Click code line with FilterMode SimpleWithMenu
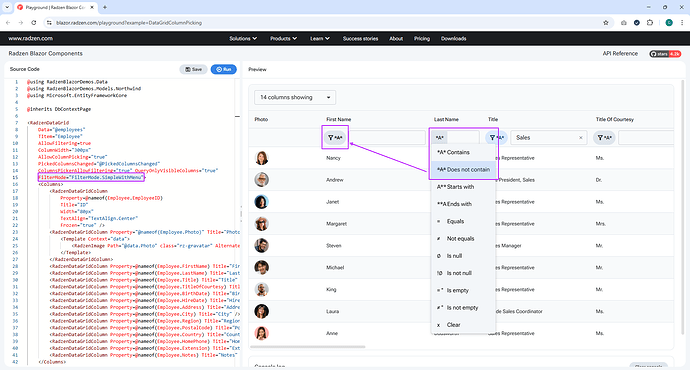The image size is (690, 370). (x=91, y=177)
